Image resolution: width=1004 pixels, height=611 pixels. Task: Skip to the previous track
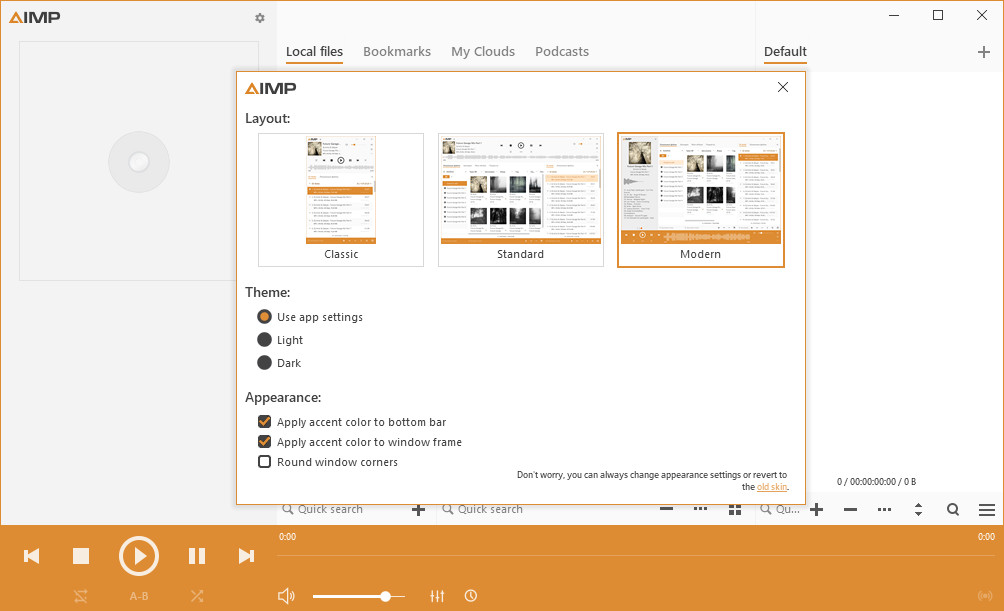(x=32, y=556)
